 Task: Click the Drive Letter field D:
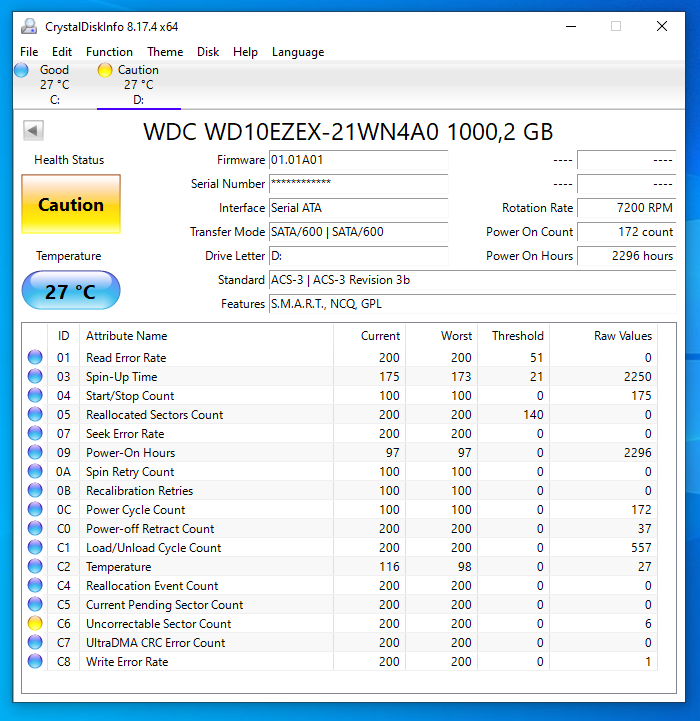[358, 256]
